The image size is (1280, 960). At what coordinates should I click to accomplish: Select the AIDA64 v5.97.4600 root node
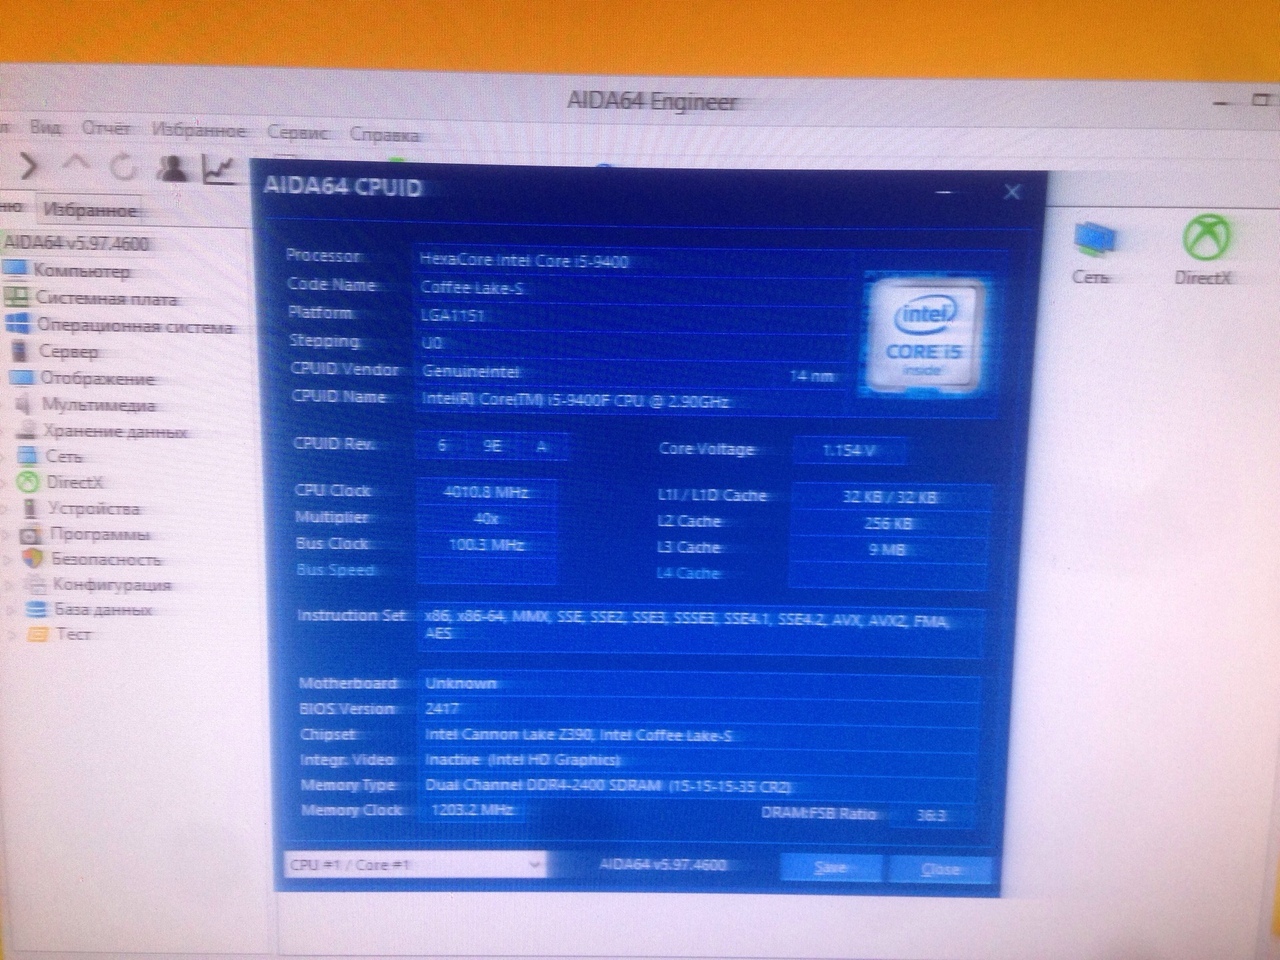77,243
